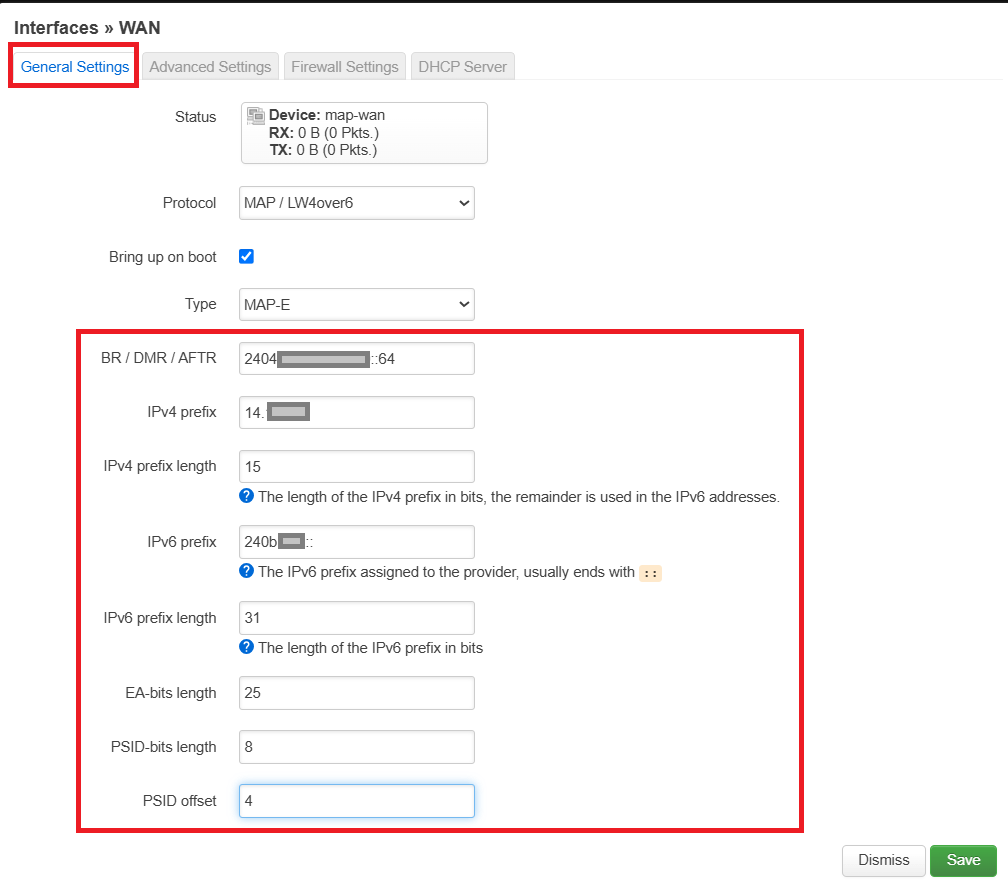Viewport: 1008px width, 890px height.
Task: Click the Dismiss button
Action: click(883, 860)
